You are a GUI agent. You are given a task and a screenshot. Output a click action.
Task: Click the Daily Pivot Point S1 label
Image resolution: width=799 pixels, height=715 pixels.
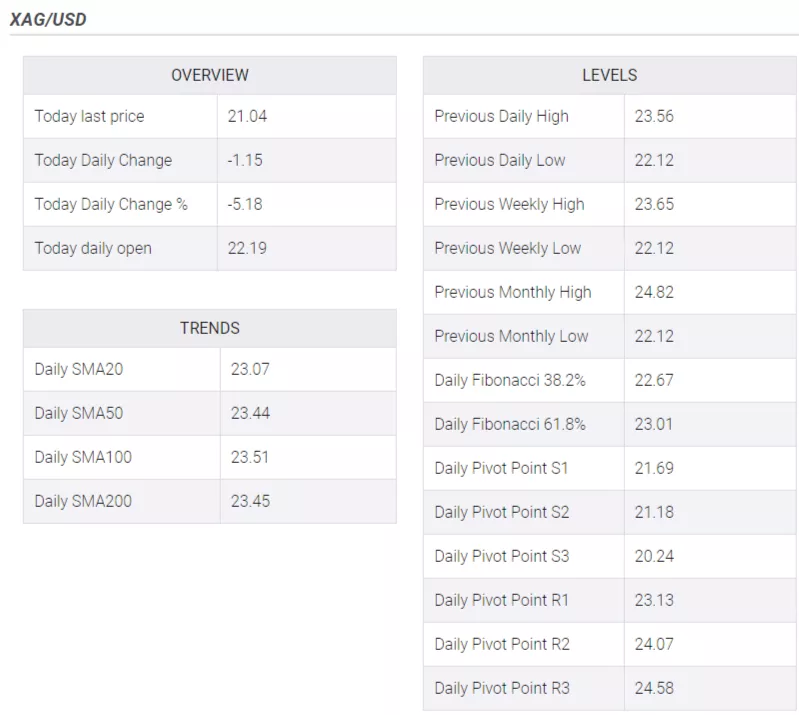pyautogui.click(x=502, y=468)
